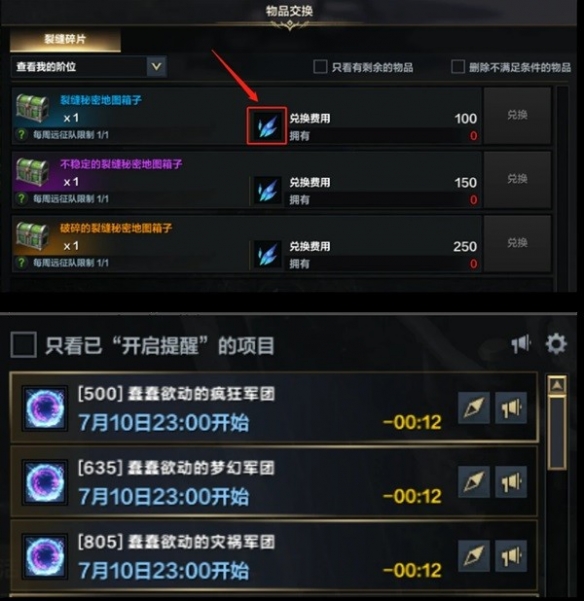This screenshot has height=601, width=584.
Task: Click dropdown arrow next to 查看我的阶位
Action: point(156,67)
